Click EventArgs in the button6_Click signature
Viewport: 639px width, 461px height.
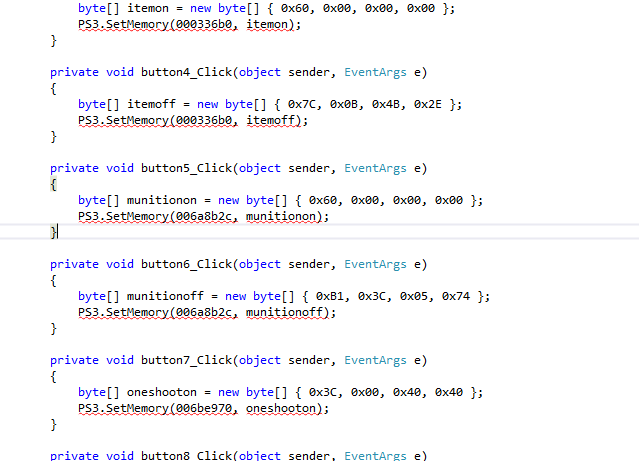[375, 265]
